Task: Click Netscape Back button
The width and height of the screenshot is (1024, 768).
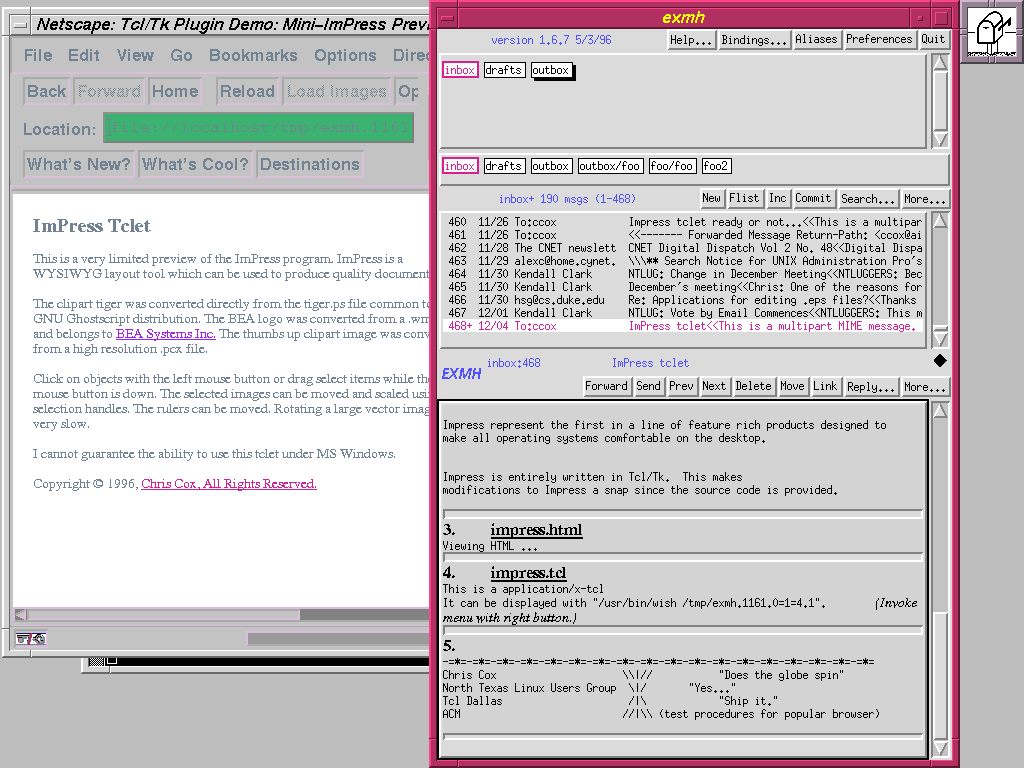Action: pos(46,91)
